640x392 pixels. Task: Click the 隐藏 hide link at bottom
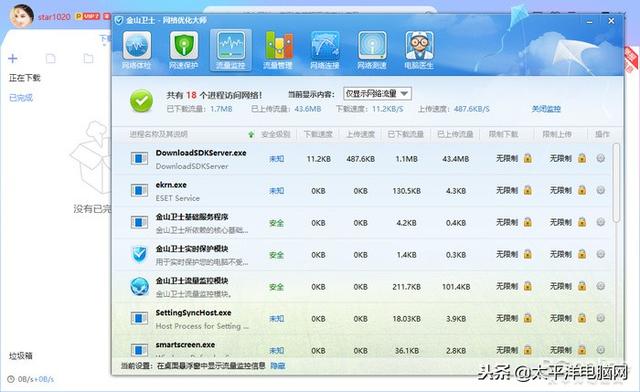(278, 366)
